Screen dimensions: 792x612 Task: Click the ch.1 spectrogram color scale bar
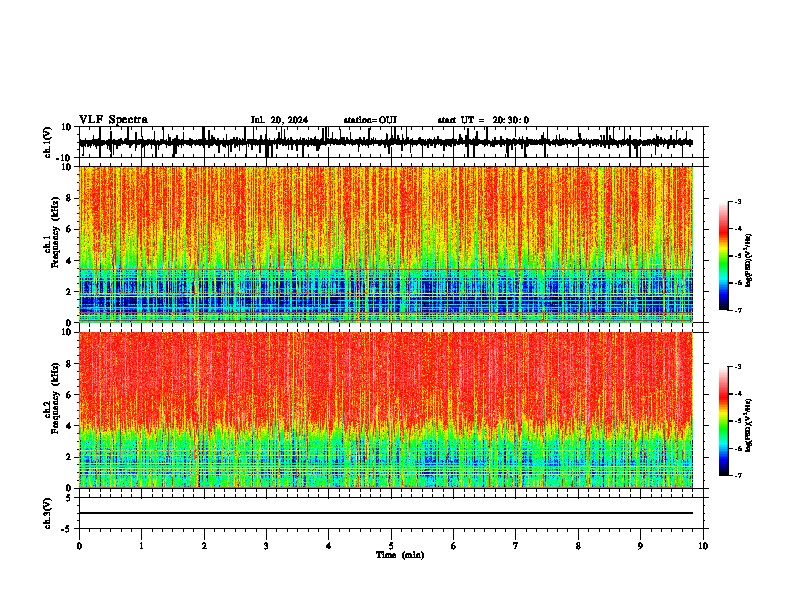[x=724, y=256]
